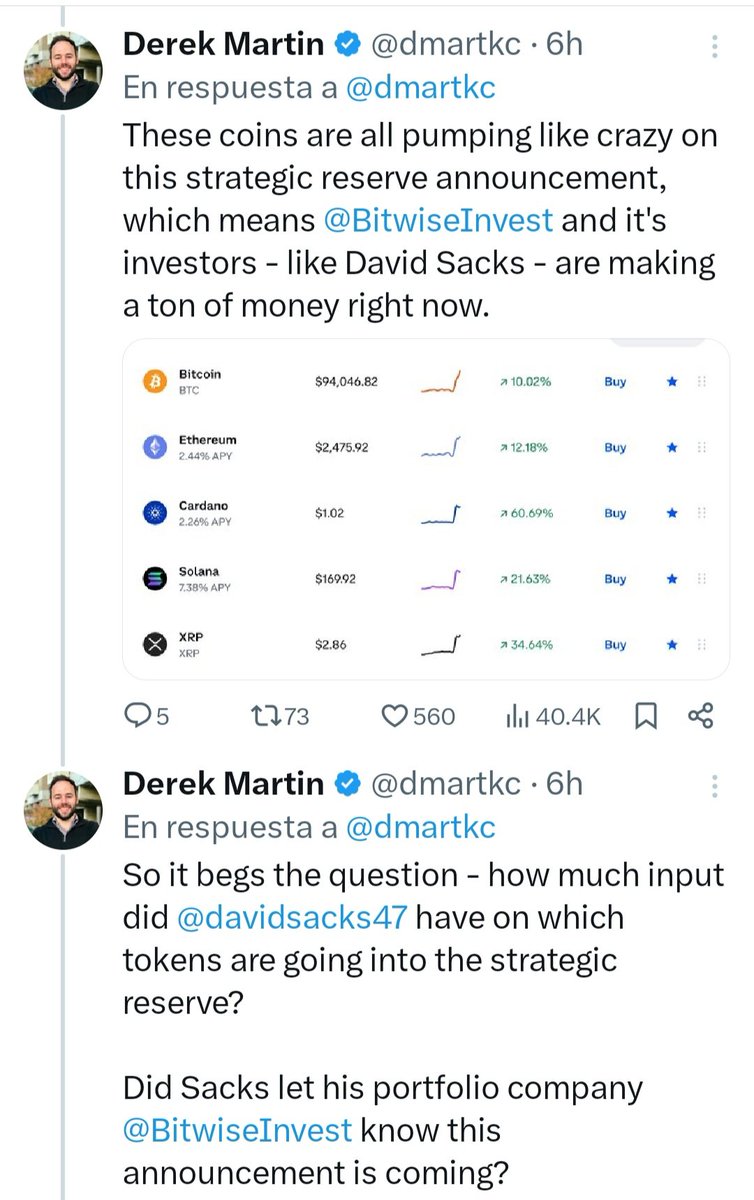Open @dmartkc reply link in first tweet

(x=420, y=88)
